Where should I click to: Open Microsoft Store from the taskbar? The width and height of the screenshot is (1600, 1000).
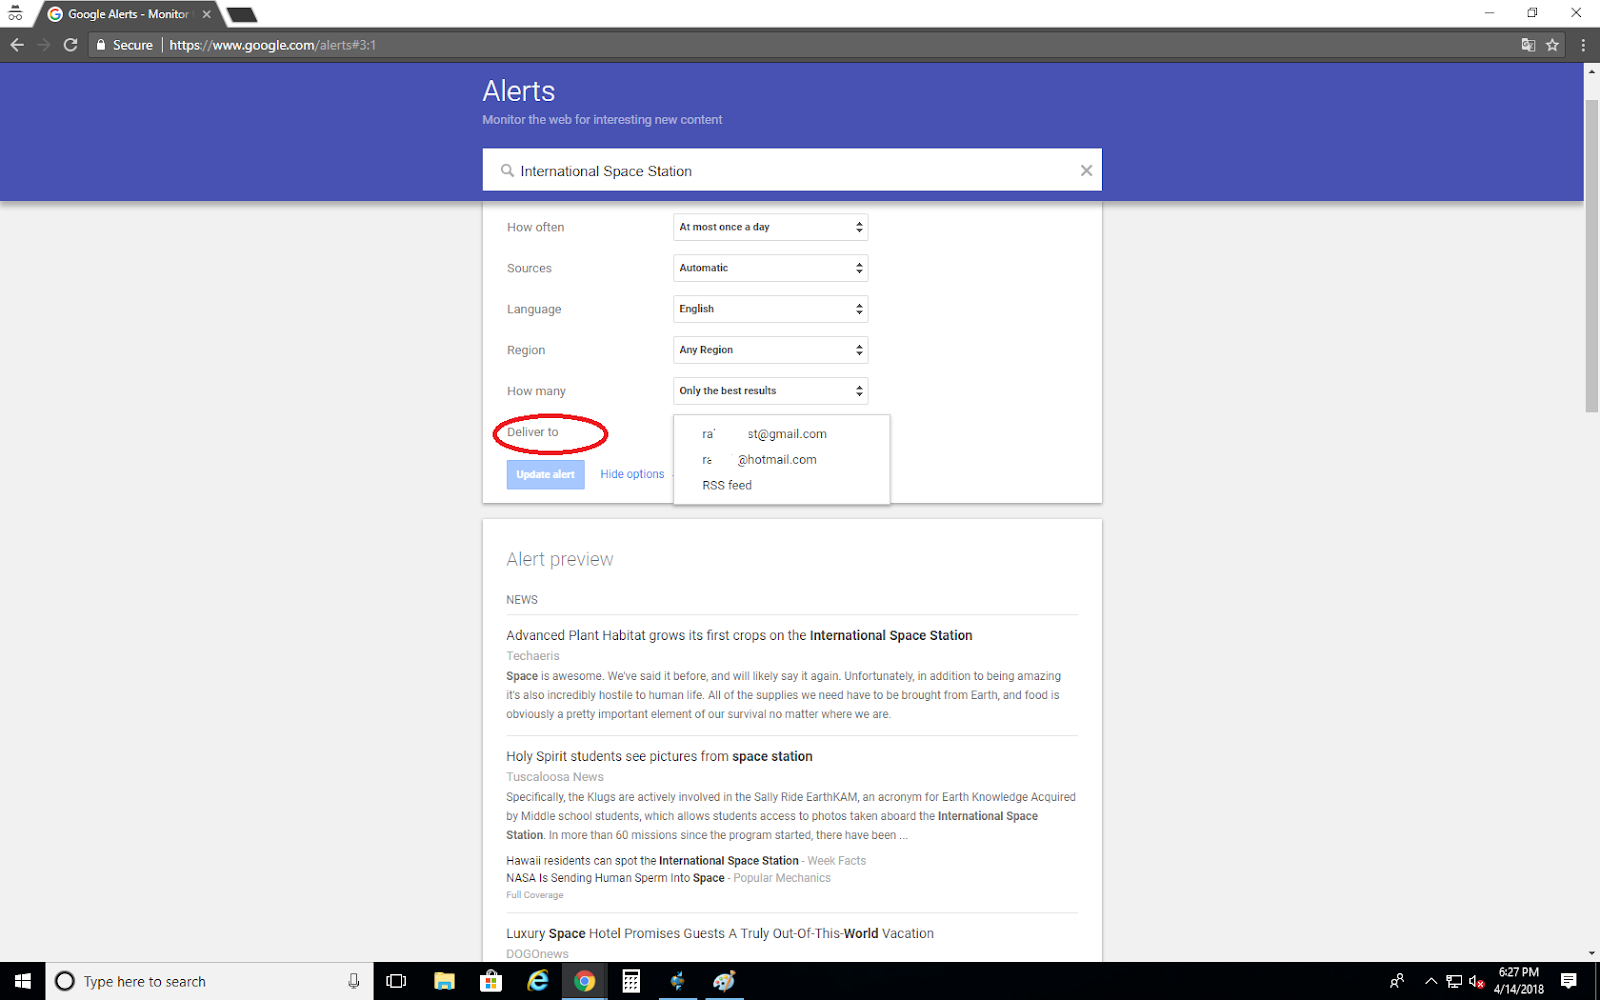coord(491,981)
